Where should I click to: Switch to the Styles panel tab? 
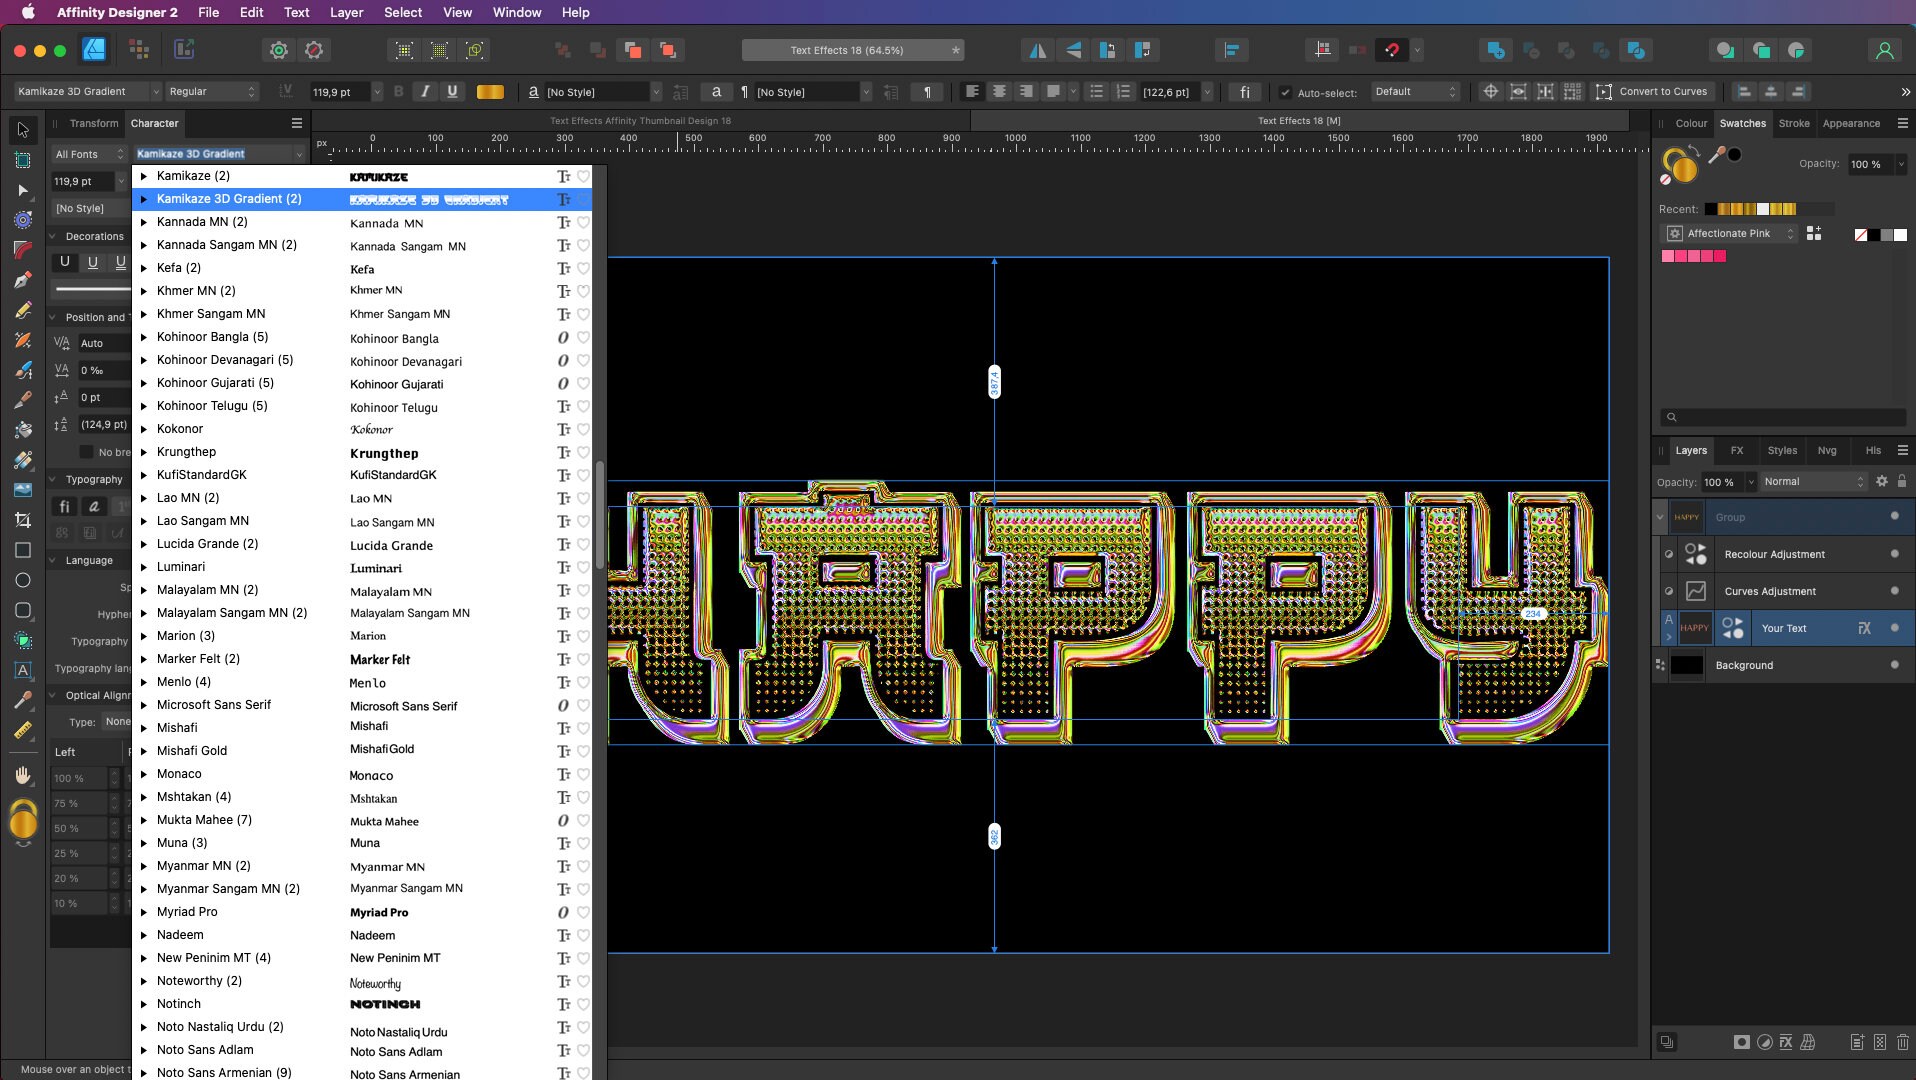pos(1781,450)
